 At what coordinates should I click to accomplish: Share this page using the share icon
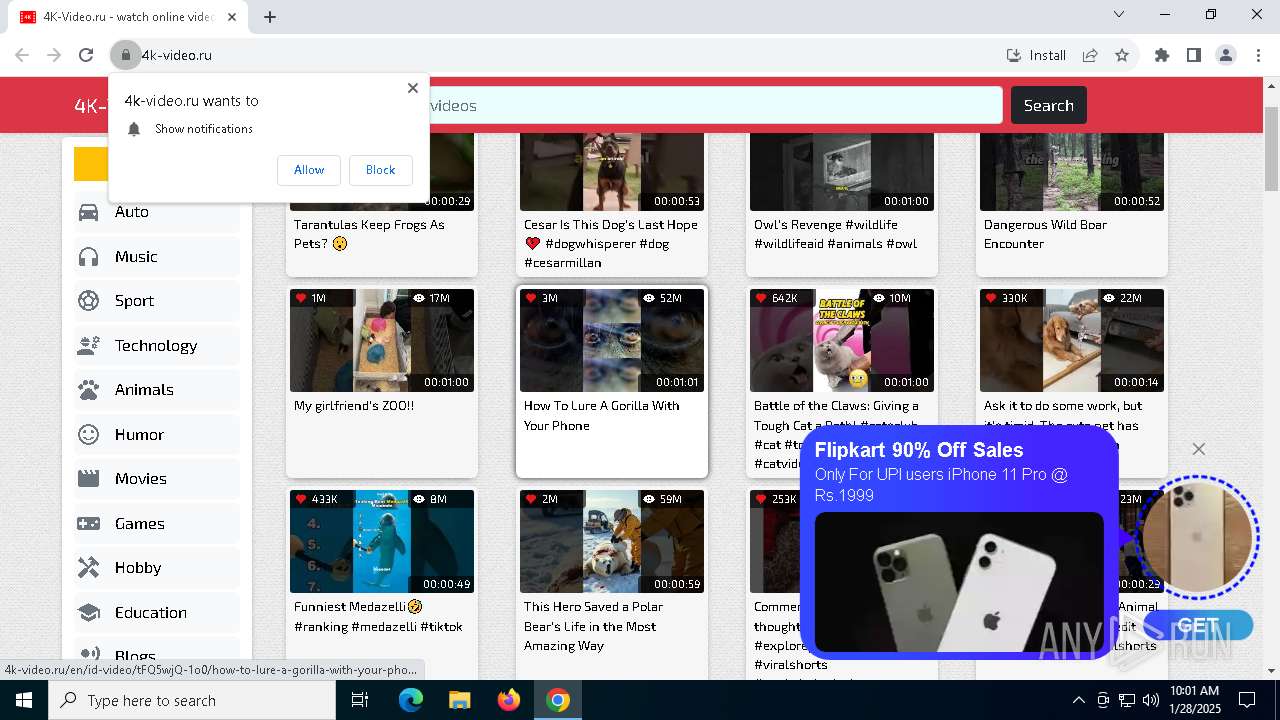(1090, 55)
